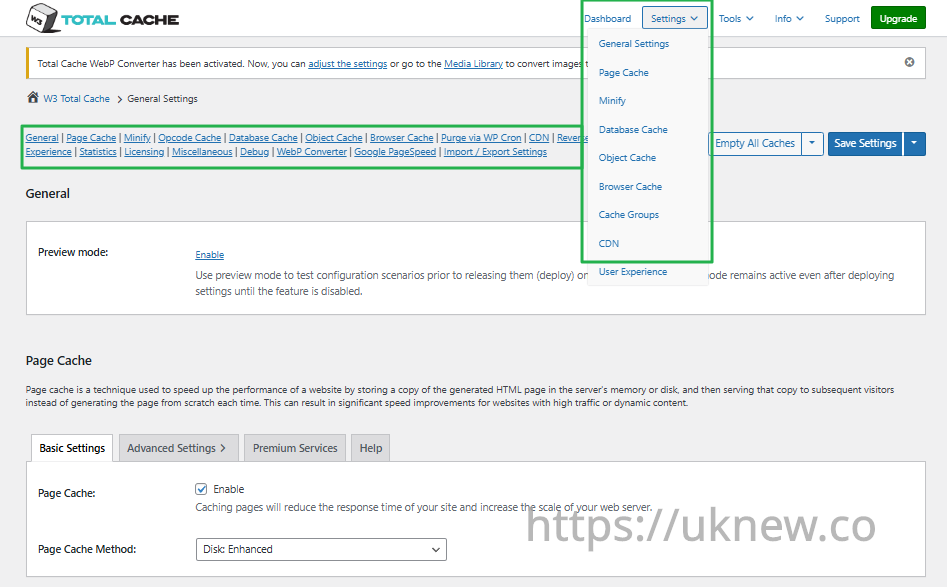The width and height of the screenshot is (947, 587).
Task: Toggle the Page Cache Enable checkbox
Action: tap(201, 489)
